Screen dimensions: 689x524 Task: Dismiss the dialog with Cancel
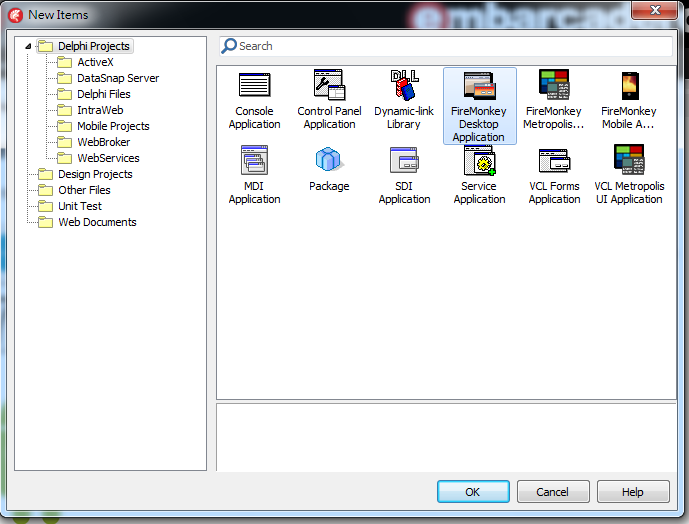tap(553, 491)
